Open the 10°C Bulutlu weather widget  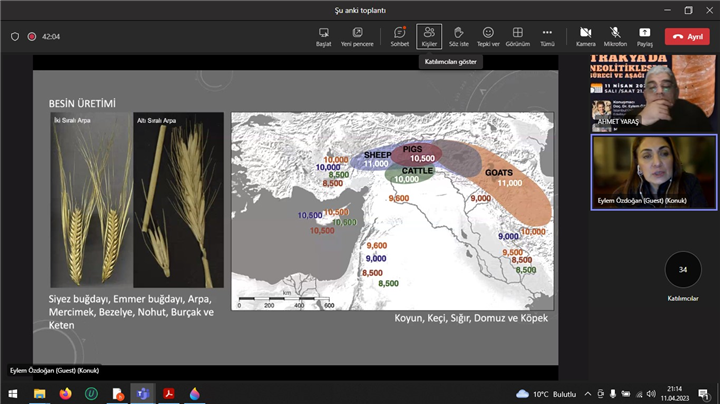(546, 394)
